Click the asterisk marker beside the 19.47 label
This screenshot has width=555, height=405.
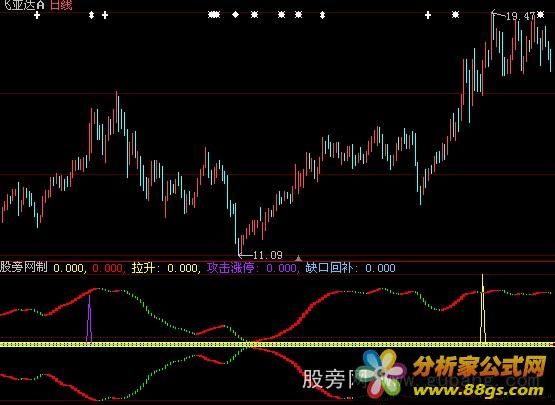540,15
